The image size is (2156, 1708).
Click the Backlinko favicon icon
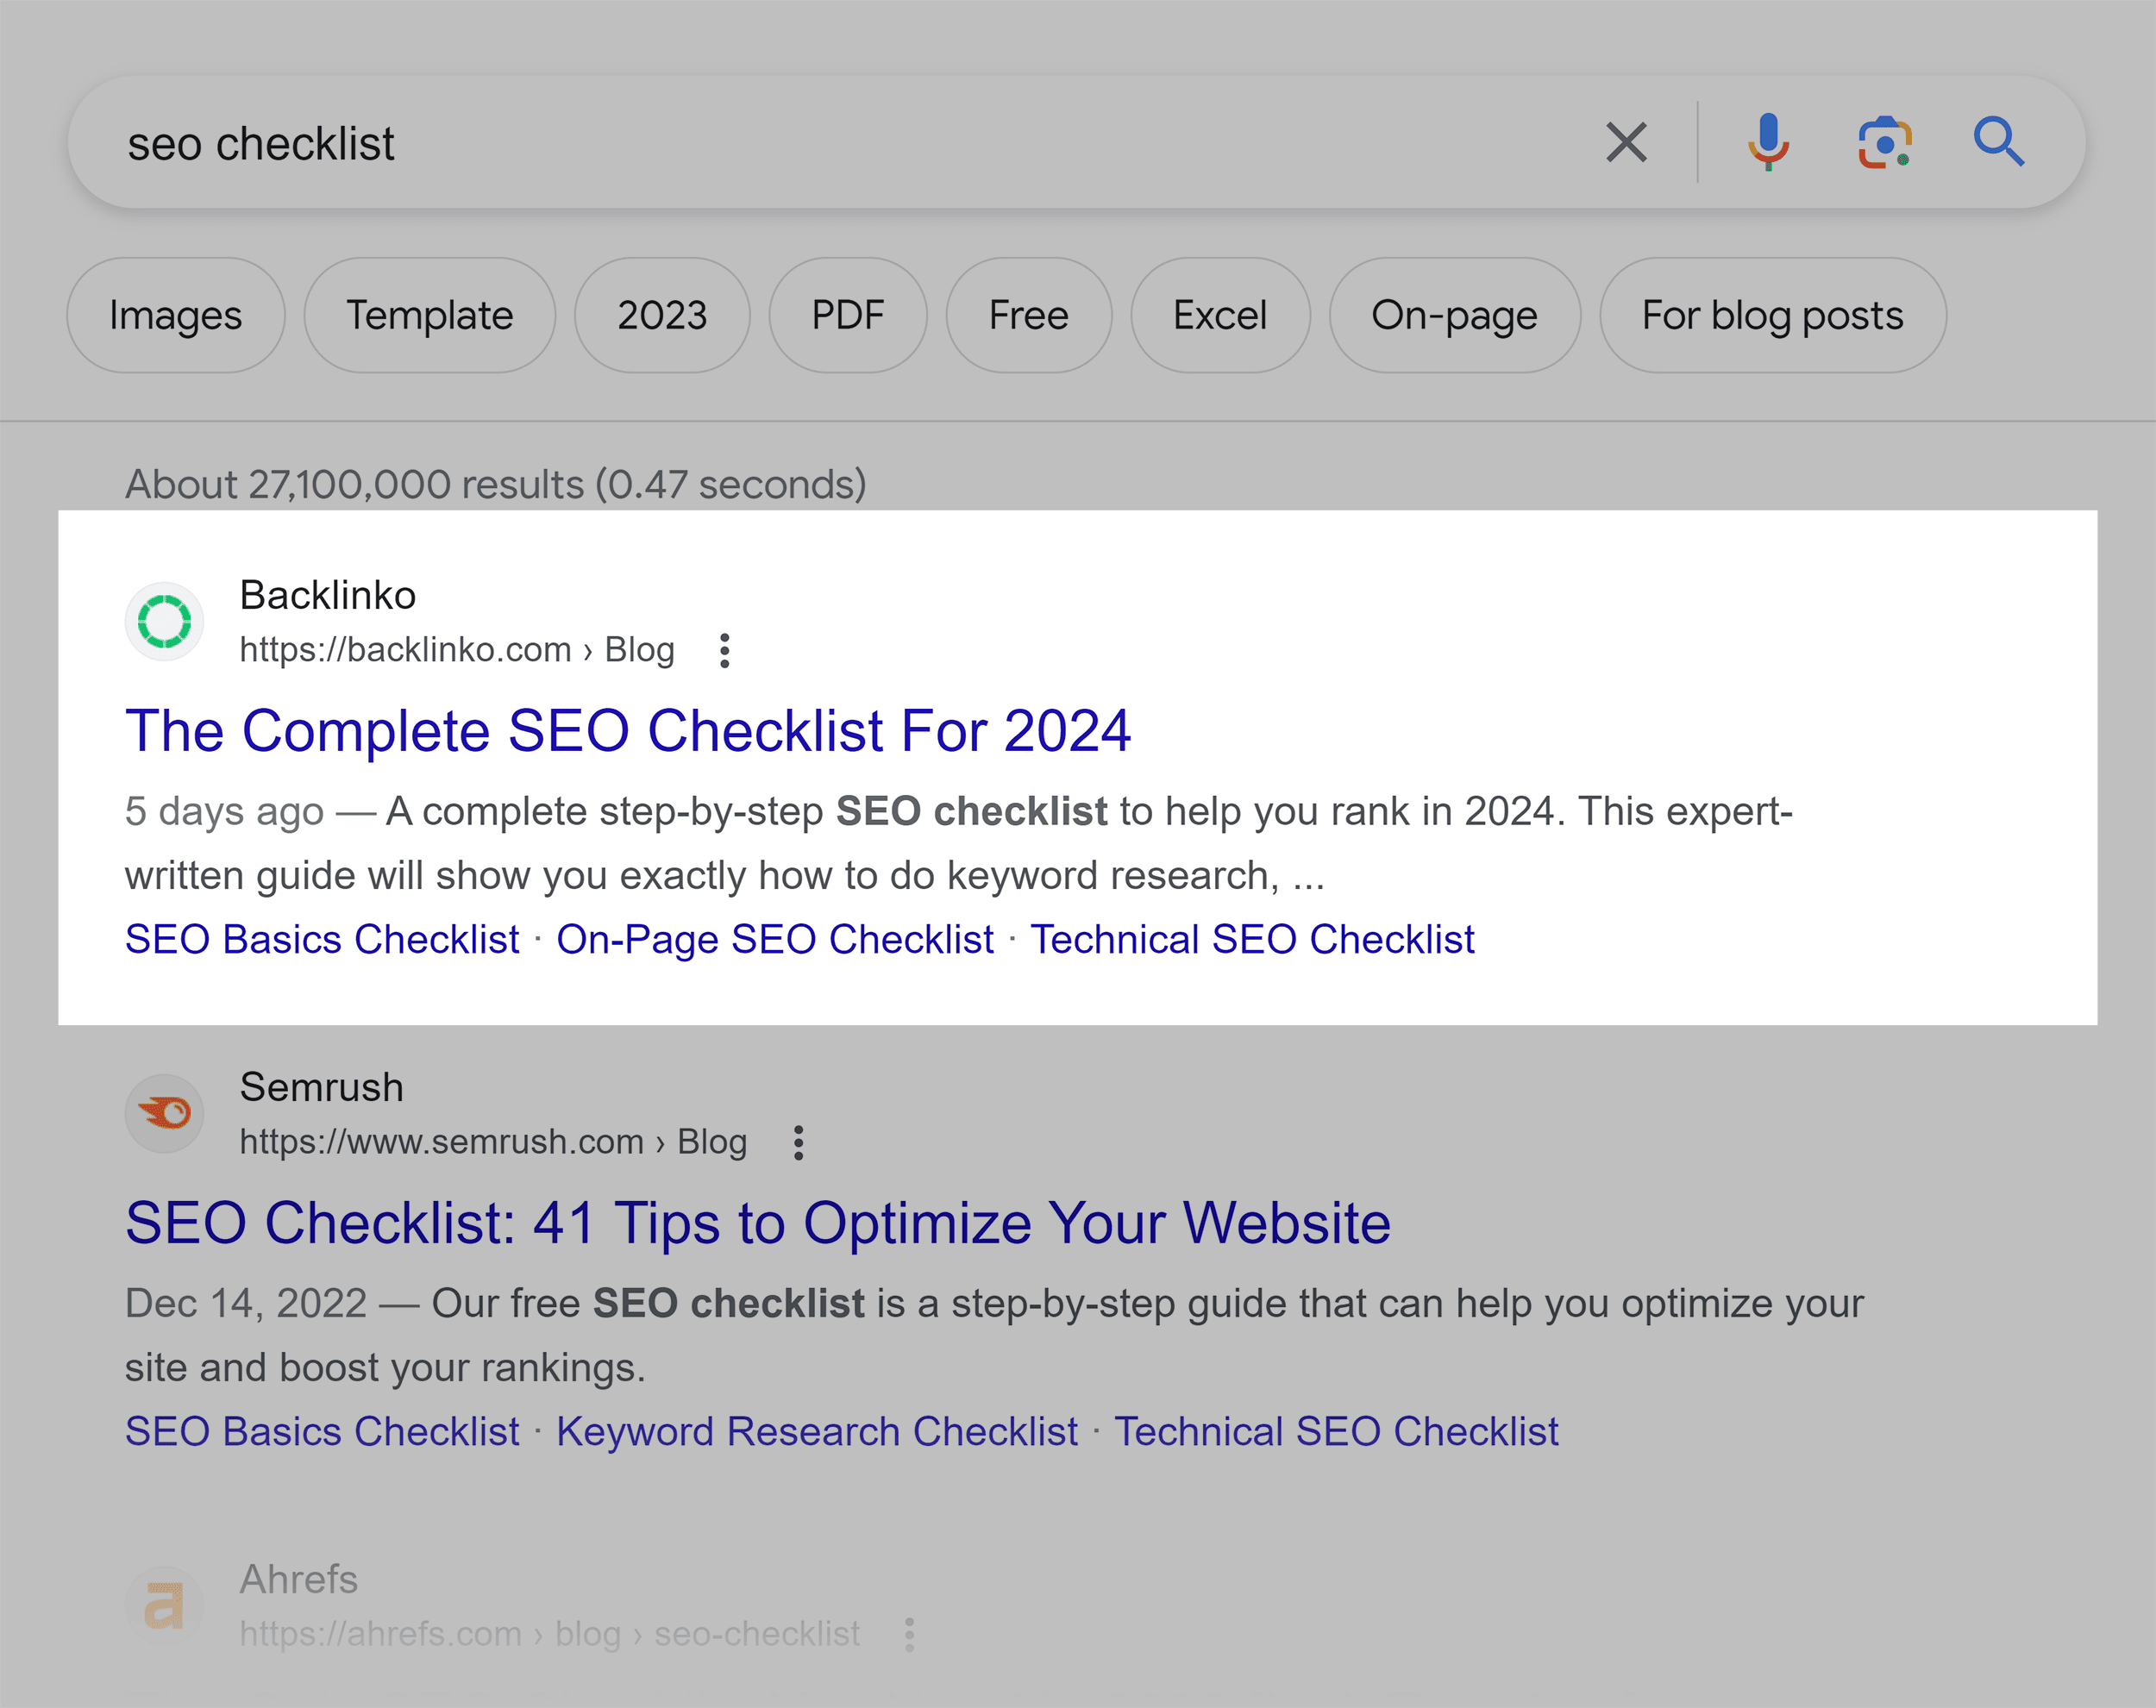pos(166,622)
